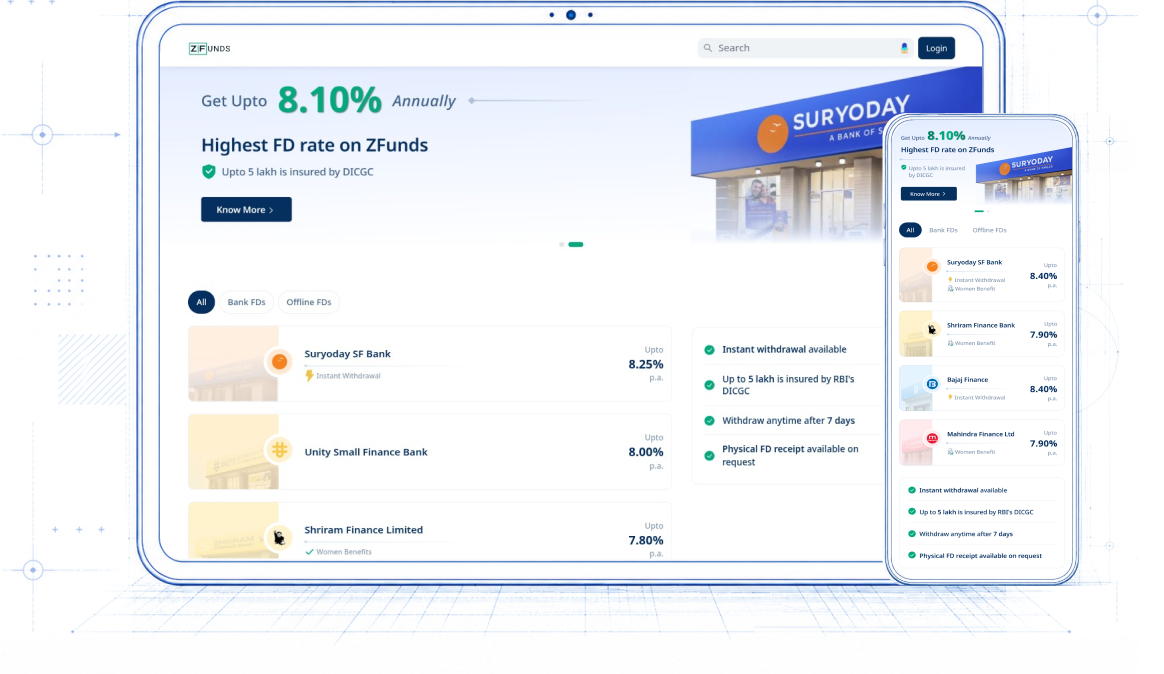This screenshot has height=674, width=1164.
Task: Click the Suryoday logo icon on the phone card
Action: [932, 266]
